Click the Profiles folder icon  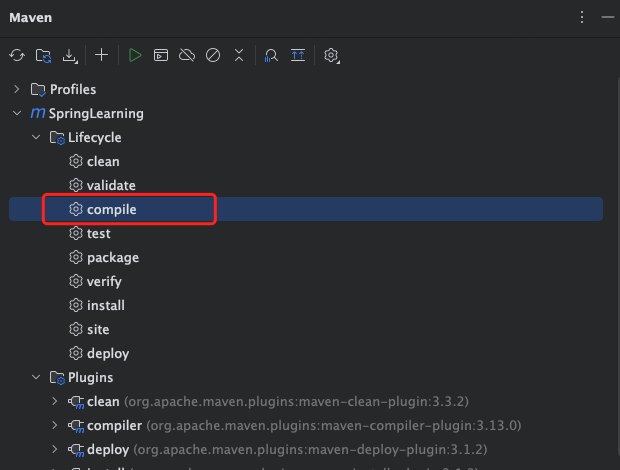38,90
